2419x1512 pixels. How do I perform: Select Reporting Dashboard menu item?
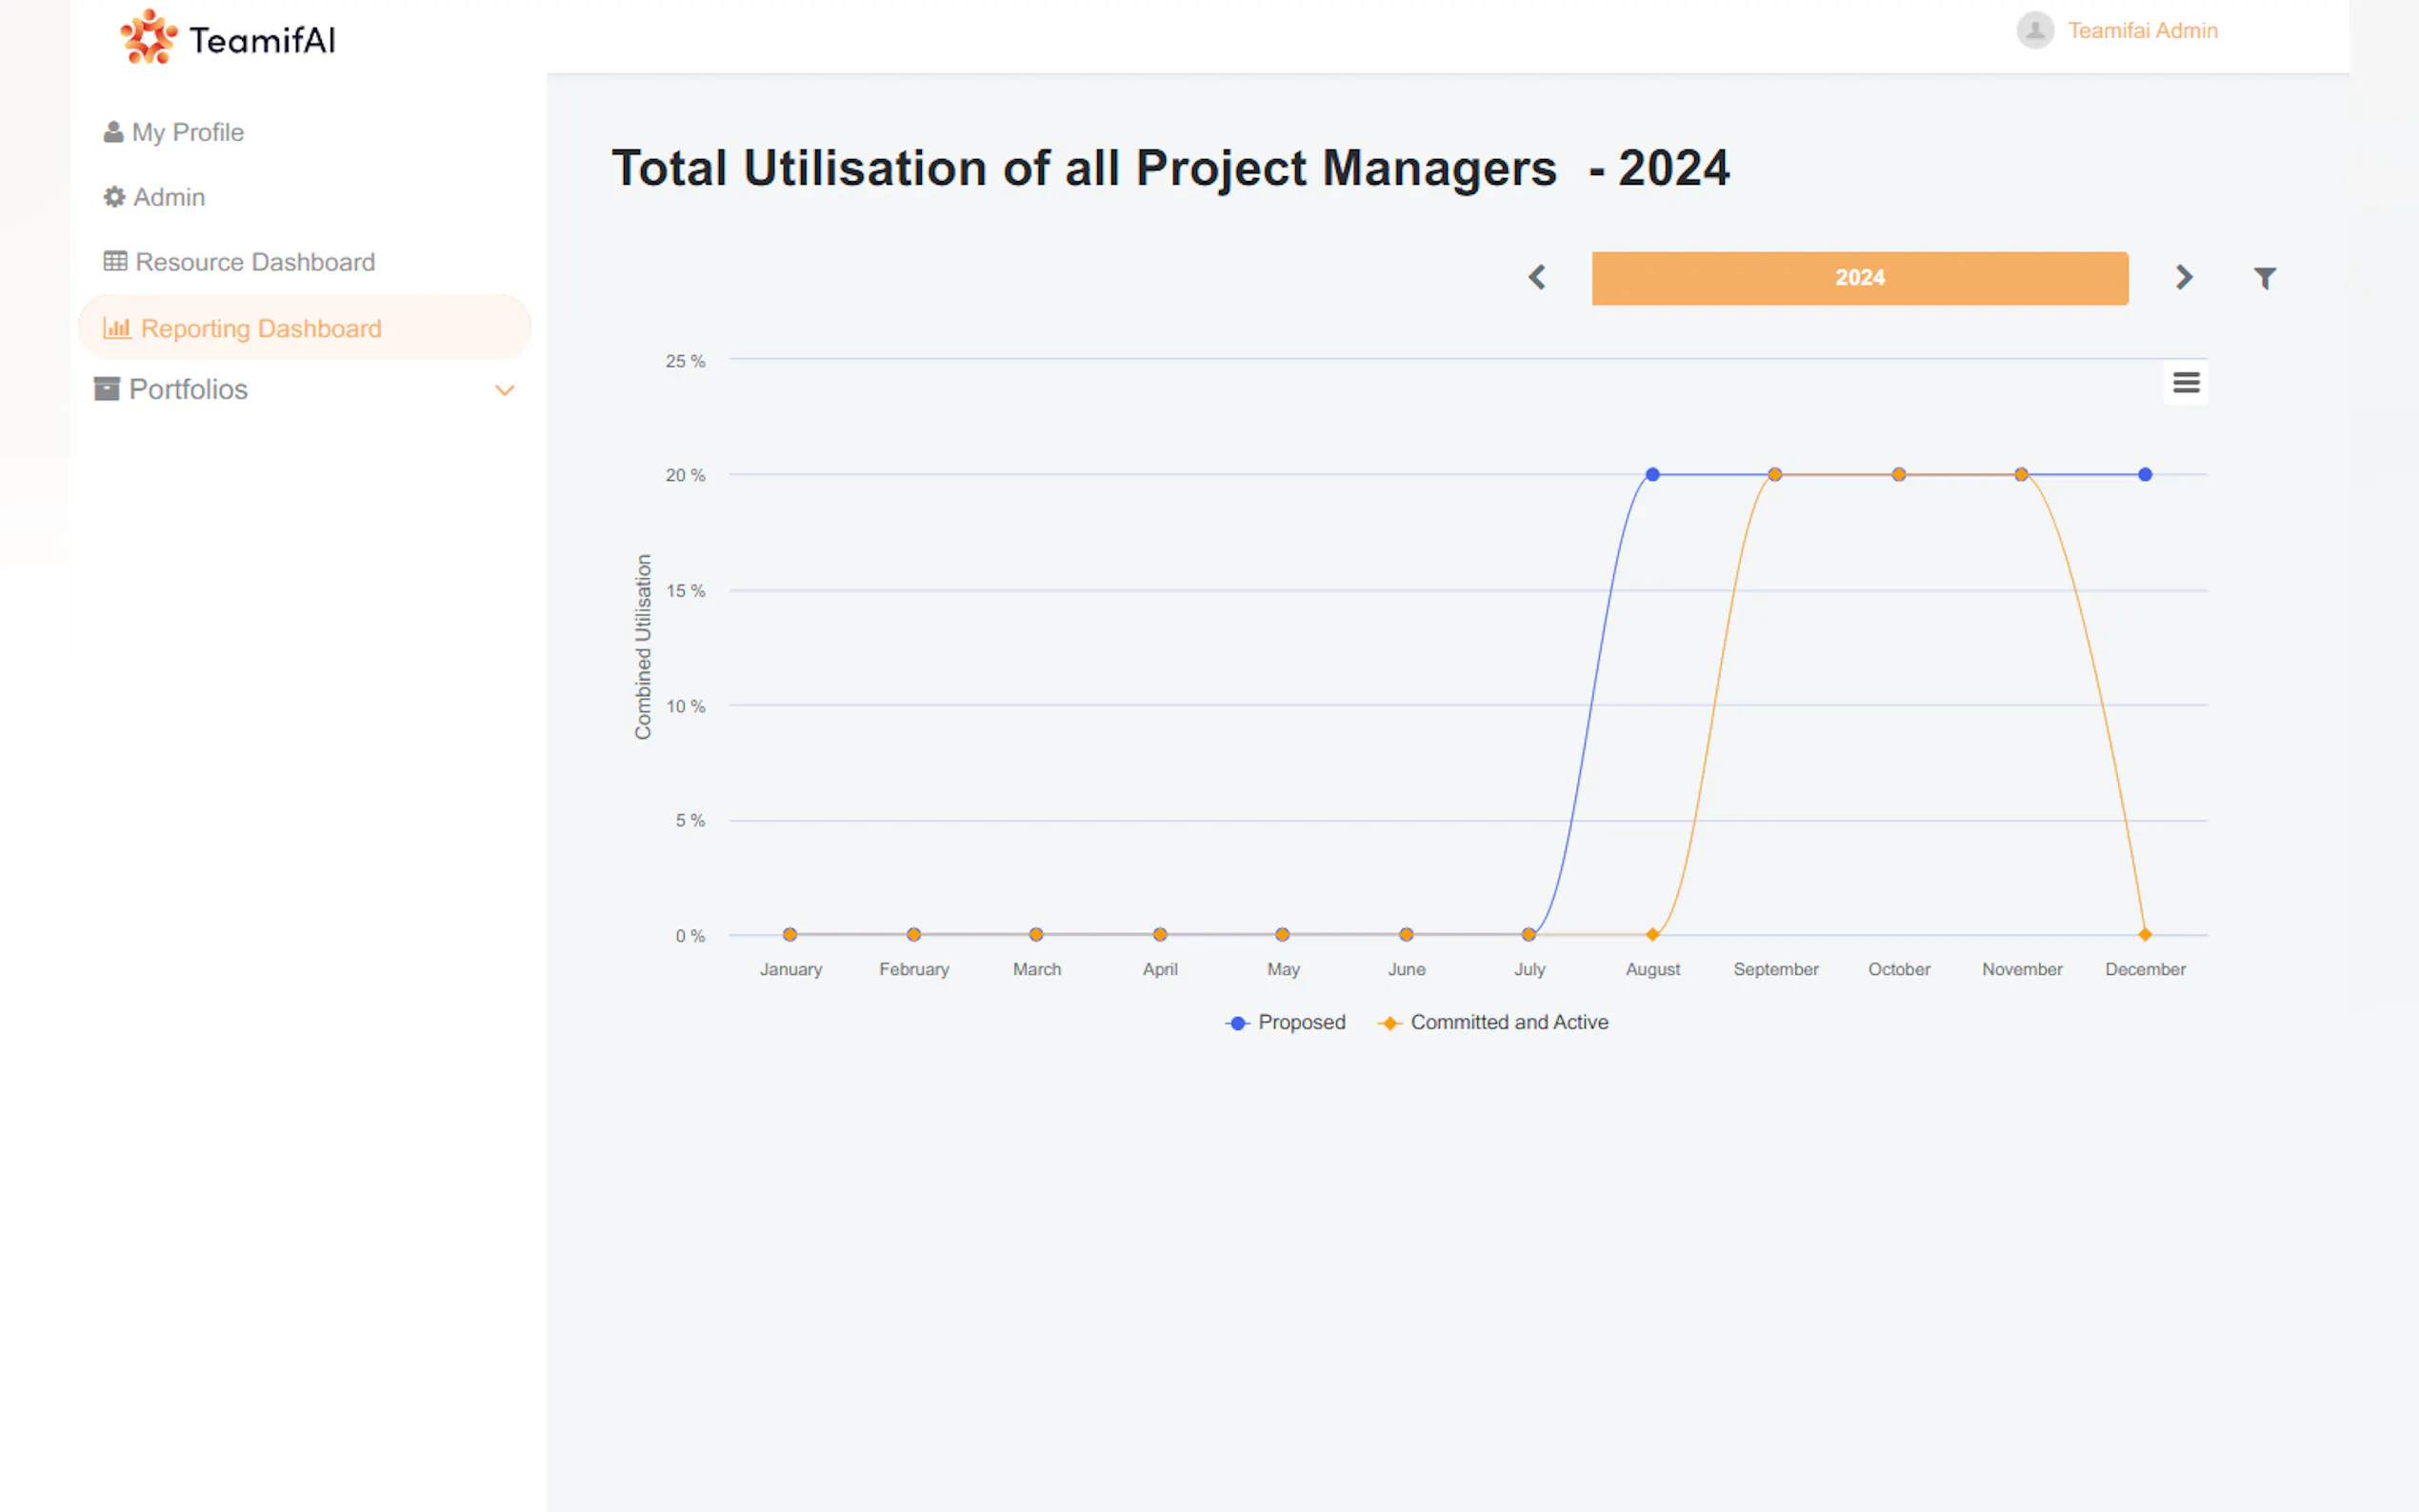(260, 328)
